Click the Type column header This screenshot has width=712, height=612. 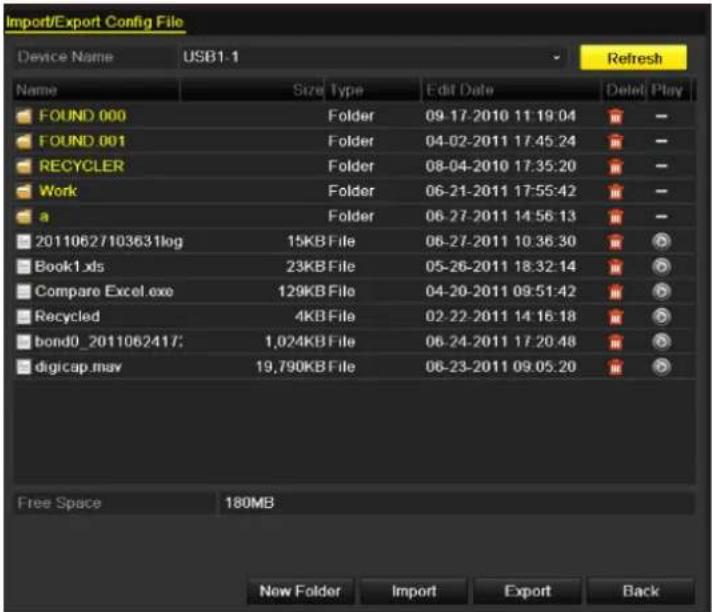[x=373, y=90]
